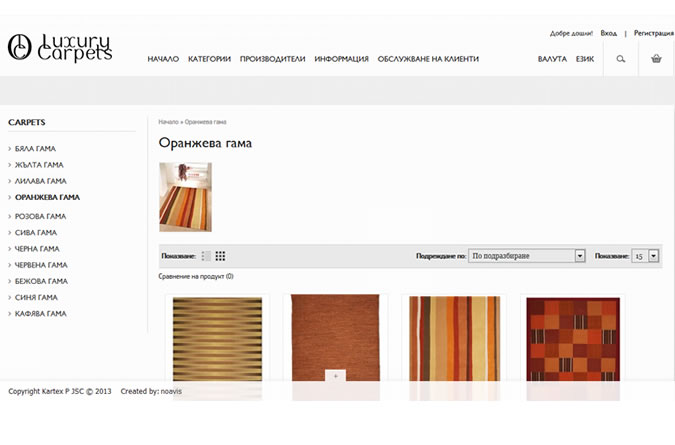Open the sort order dropdown

pyautogui.click(x=526, y=256)
